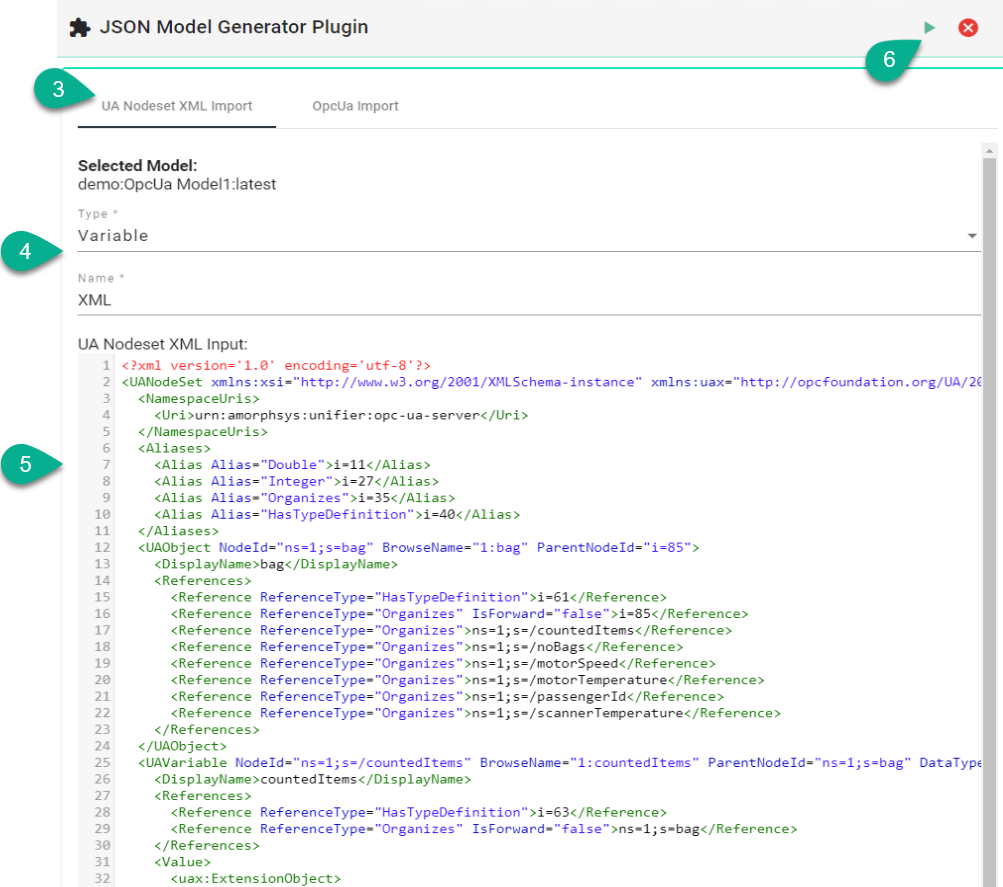Viewport: 1003px width, 887px height.
Task: Open the OpcUa Import tab
Action: [355, 106]
